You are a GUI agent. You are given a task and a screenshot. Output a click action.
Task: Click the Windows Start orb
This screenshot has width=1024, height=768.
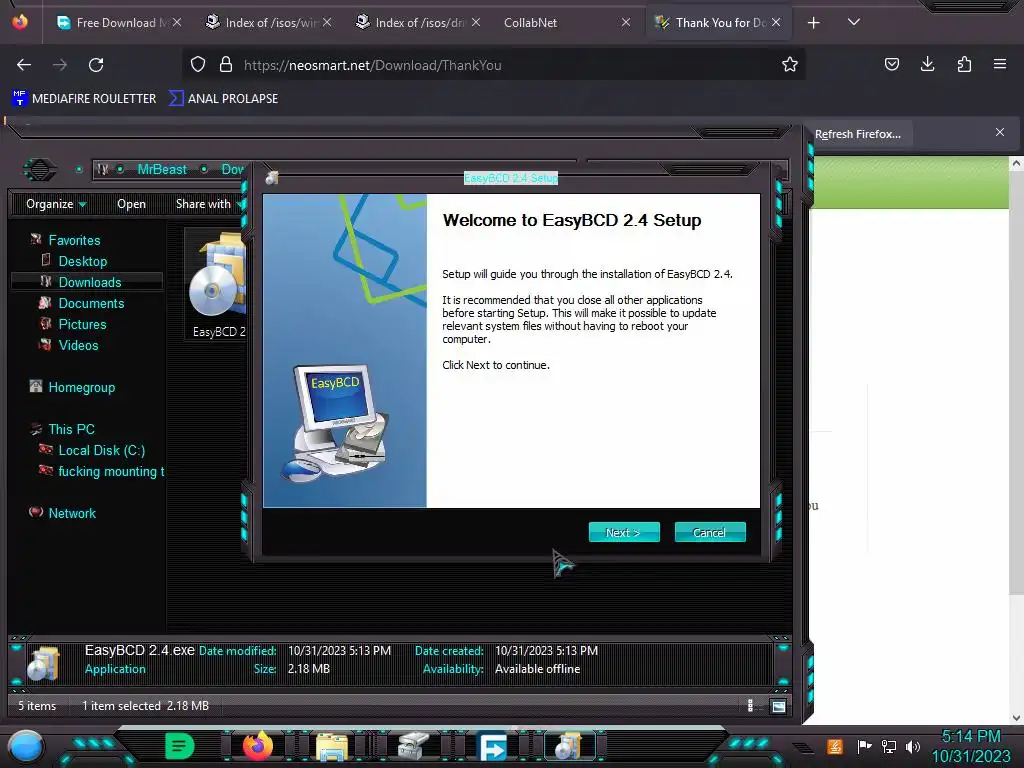pos(25,746)
